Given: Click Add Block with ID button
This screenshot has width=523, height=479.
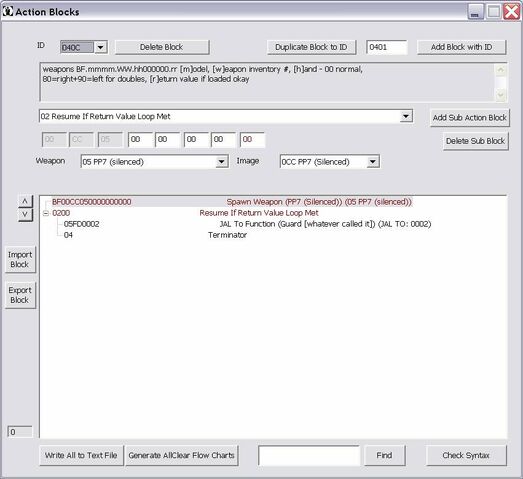Looking at the screenshot, I should pyautogui.click(x=461, y=47).
